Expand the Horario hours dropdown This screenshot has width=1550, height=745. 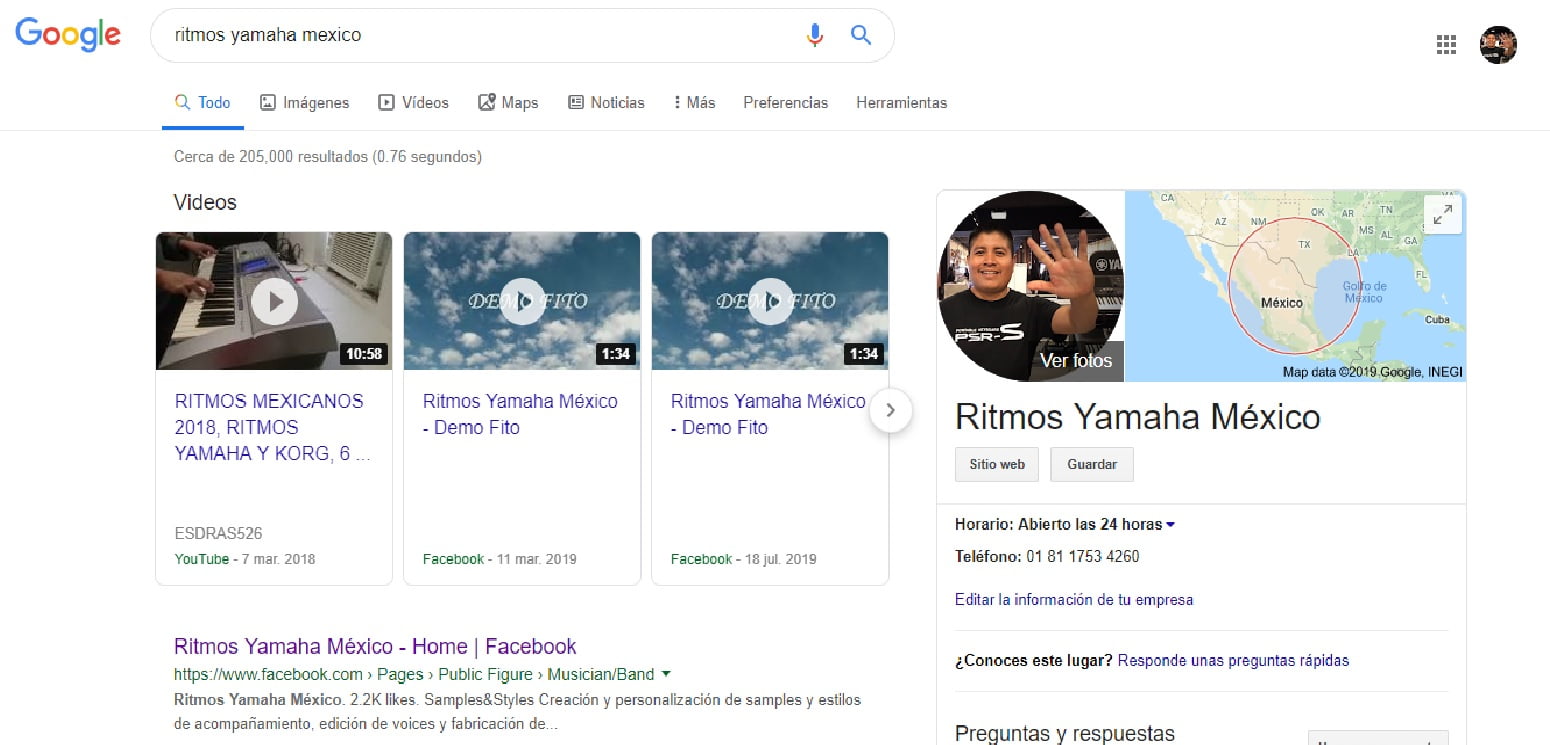1170,525
